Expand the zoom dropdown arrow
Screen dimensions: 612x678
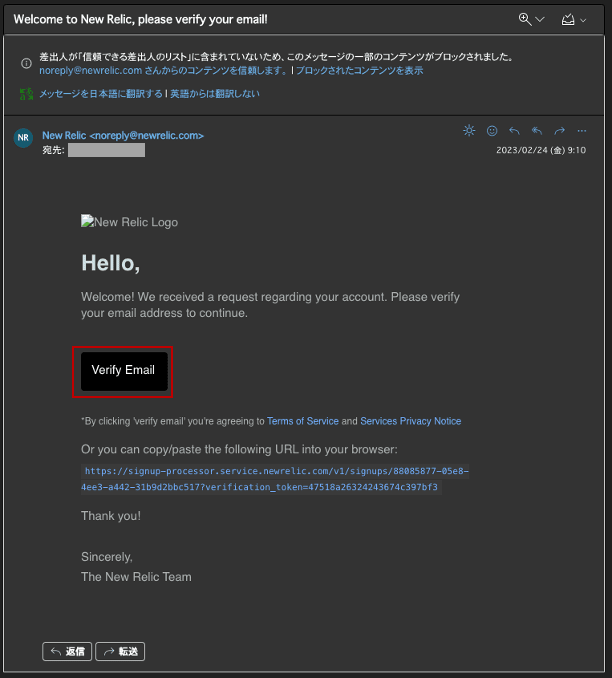[539, 19]
